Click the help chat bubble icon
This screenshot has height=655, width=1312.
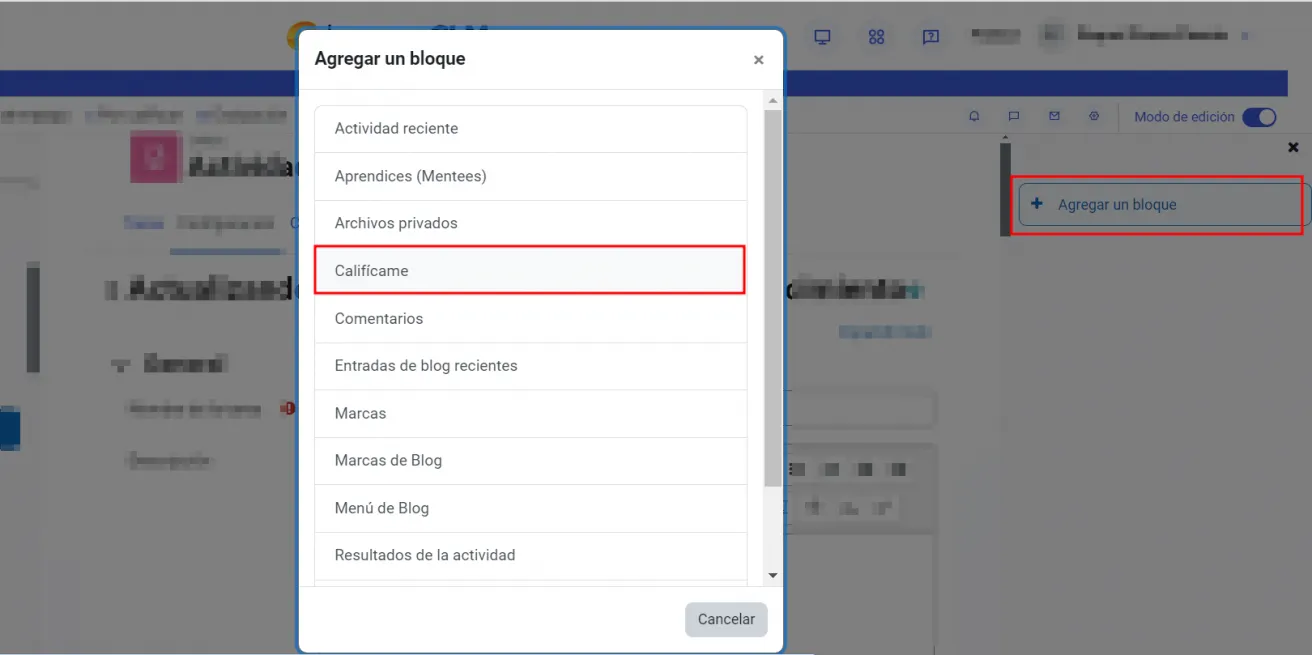(x=931, y=36)
